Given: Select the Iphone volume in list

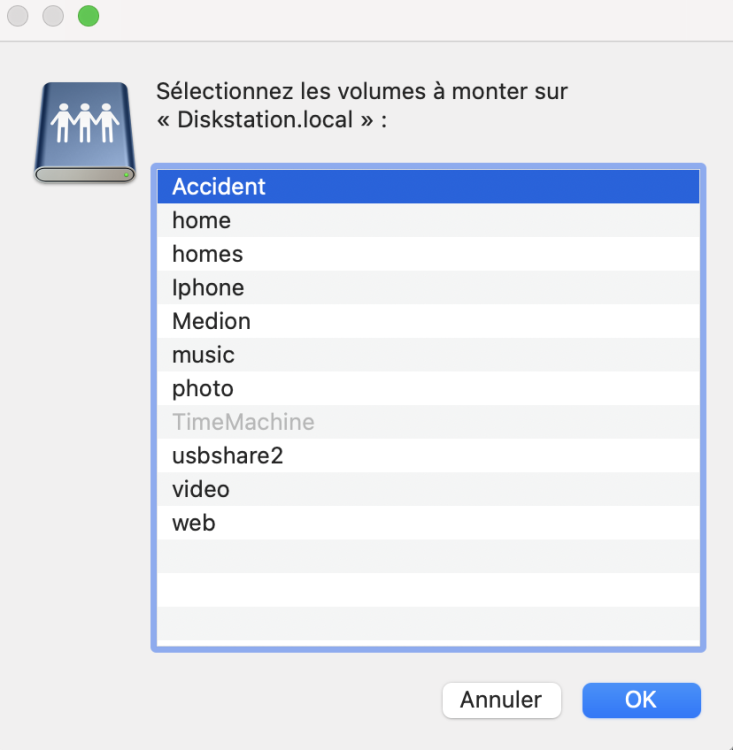Looking at the screenshot, I should pos(208,288).
